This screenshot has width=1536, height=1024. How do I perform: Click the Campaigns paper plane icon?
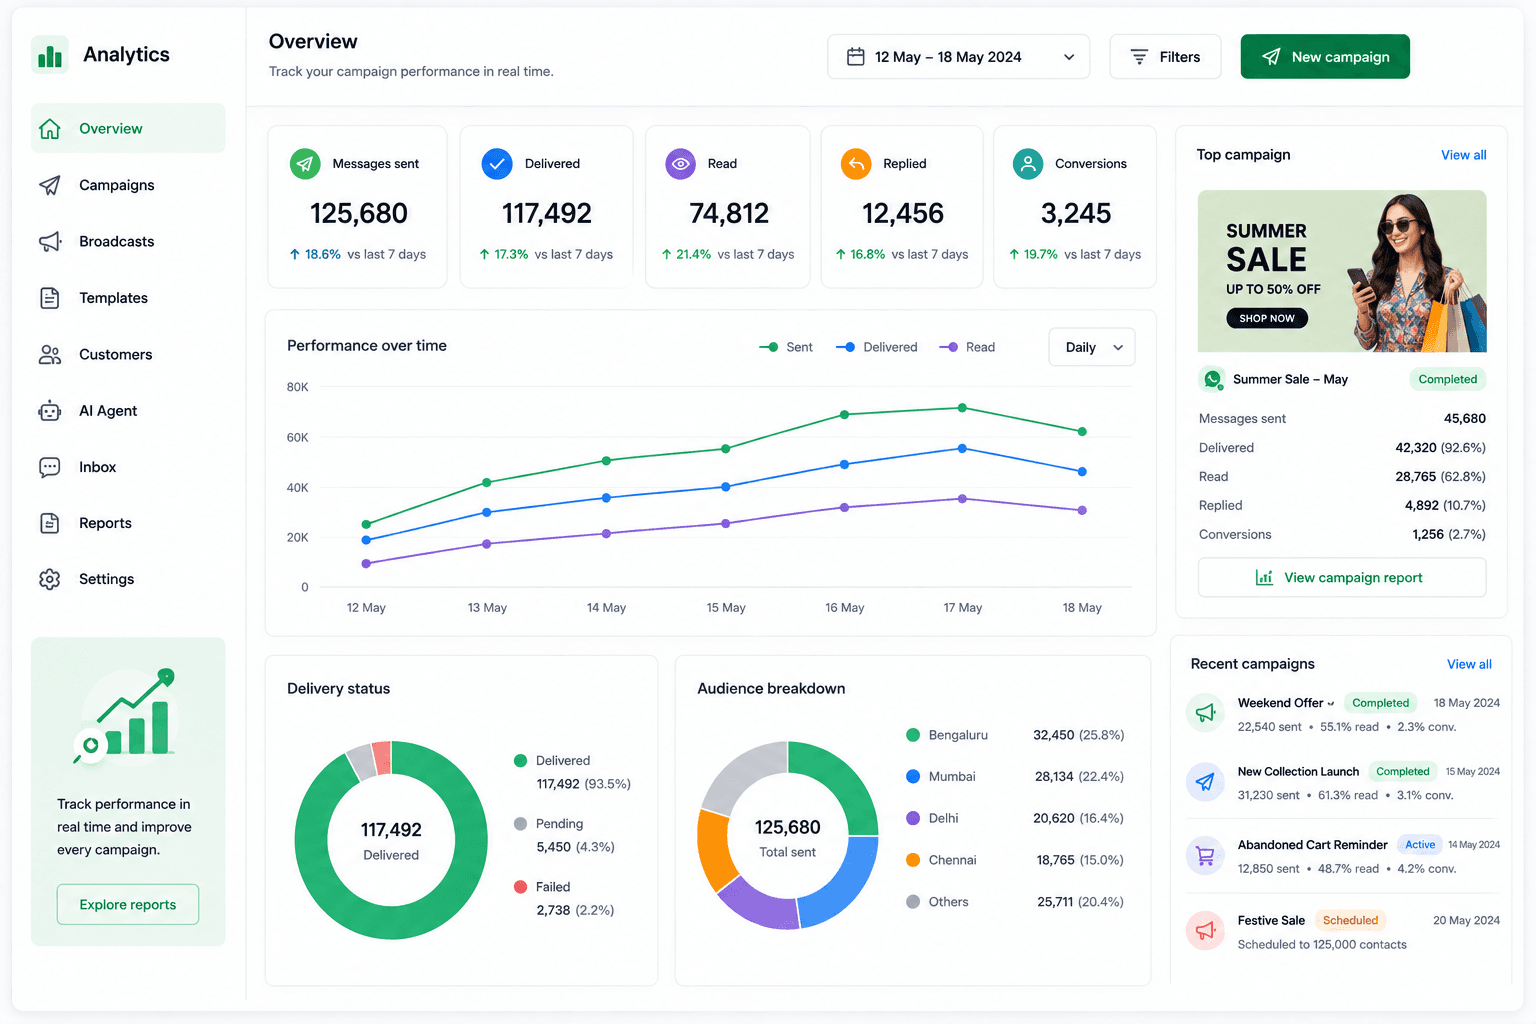(x=50, y=185)
